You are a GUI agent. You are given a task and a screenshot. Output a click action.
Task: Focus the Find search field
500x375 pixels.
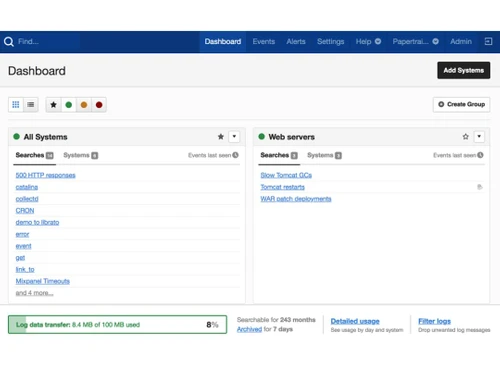[x=48, y=42]
